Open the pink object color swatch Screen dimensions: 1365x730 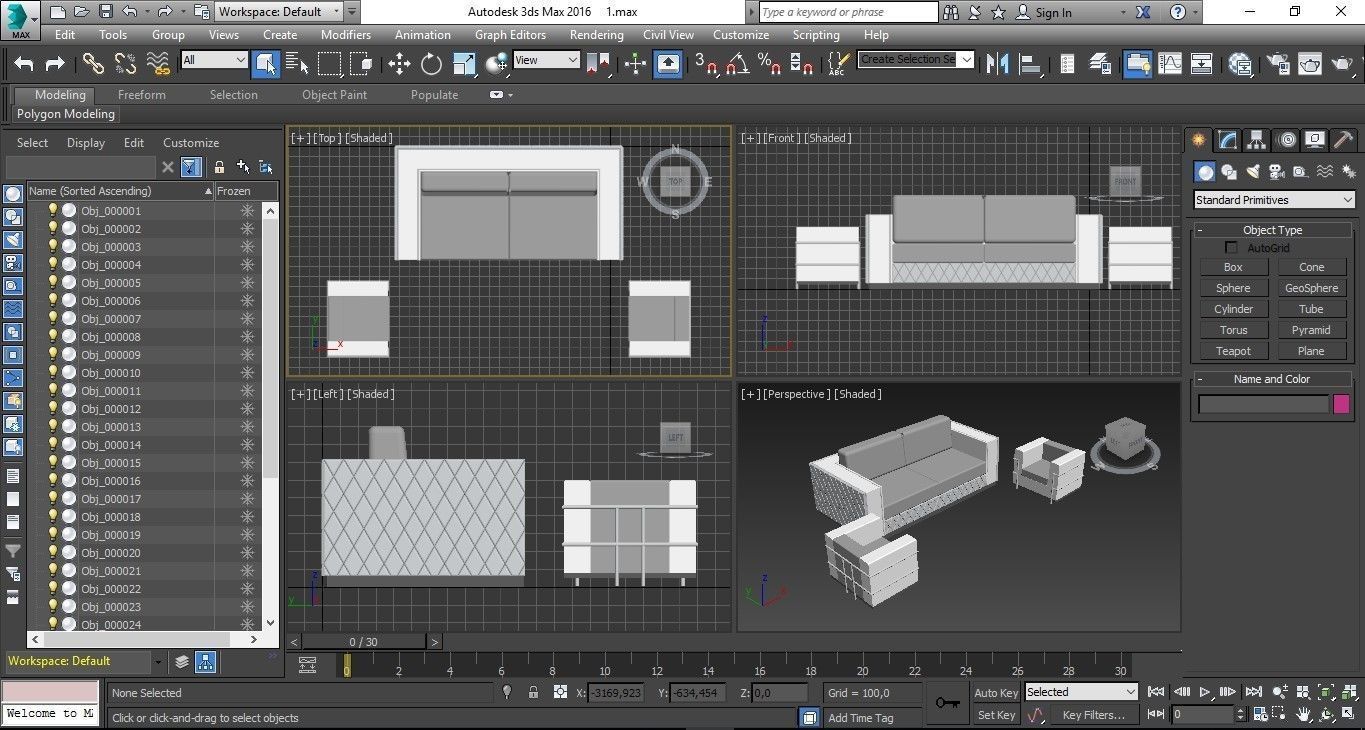(x=1341, y=404)
